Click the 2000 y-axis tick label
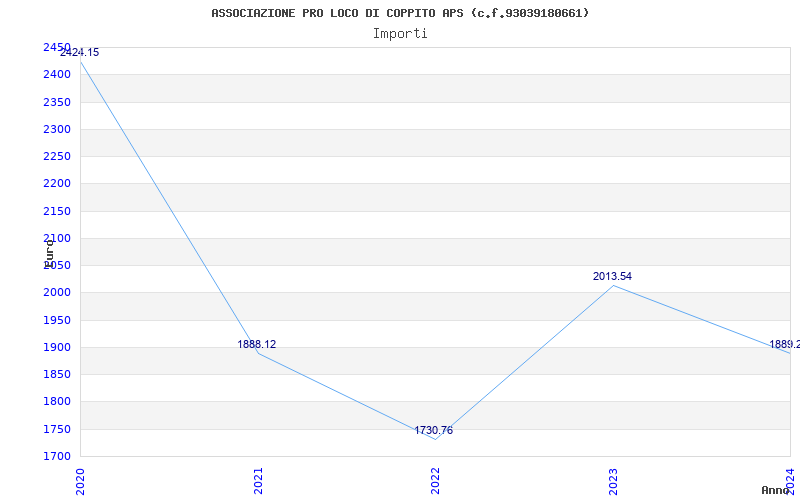Screen dimensions: 800x500 [x=57, y=293]
